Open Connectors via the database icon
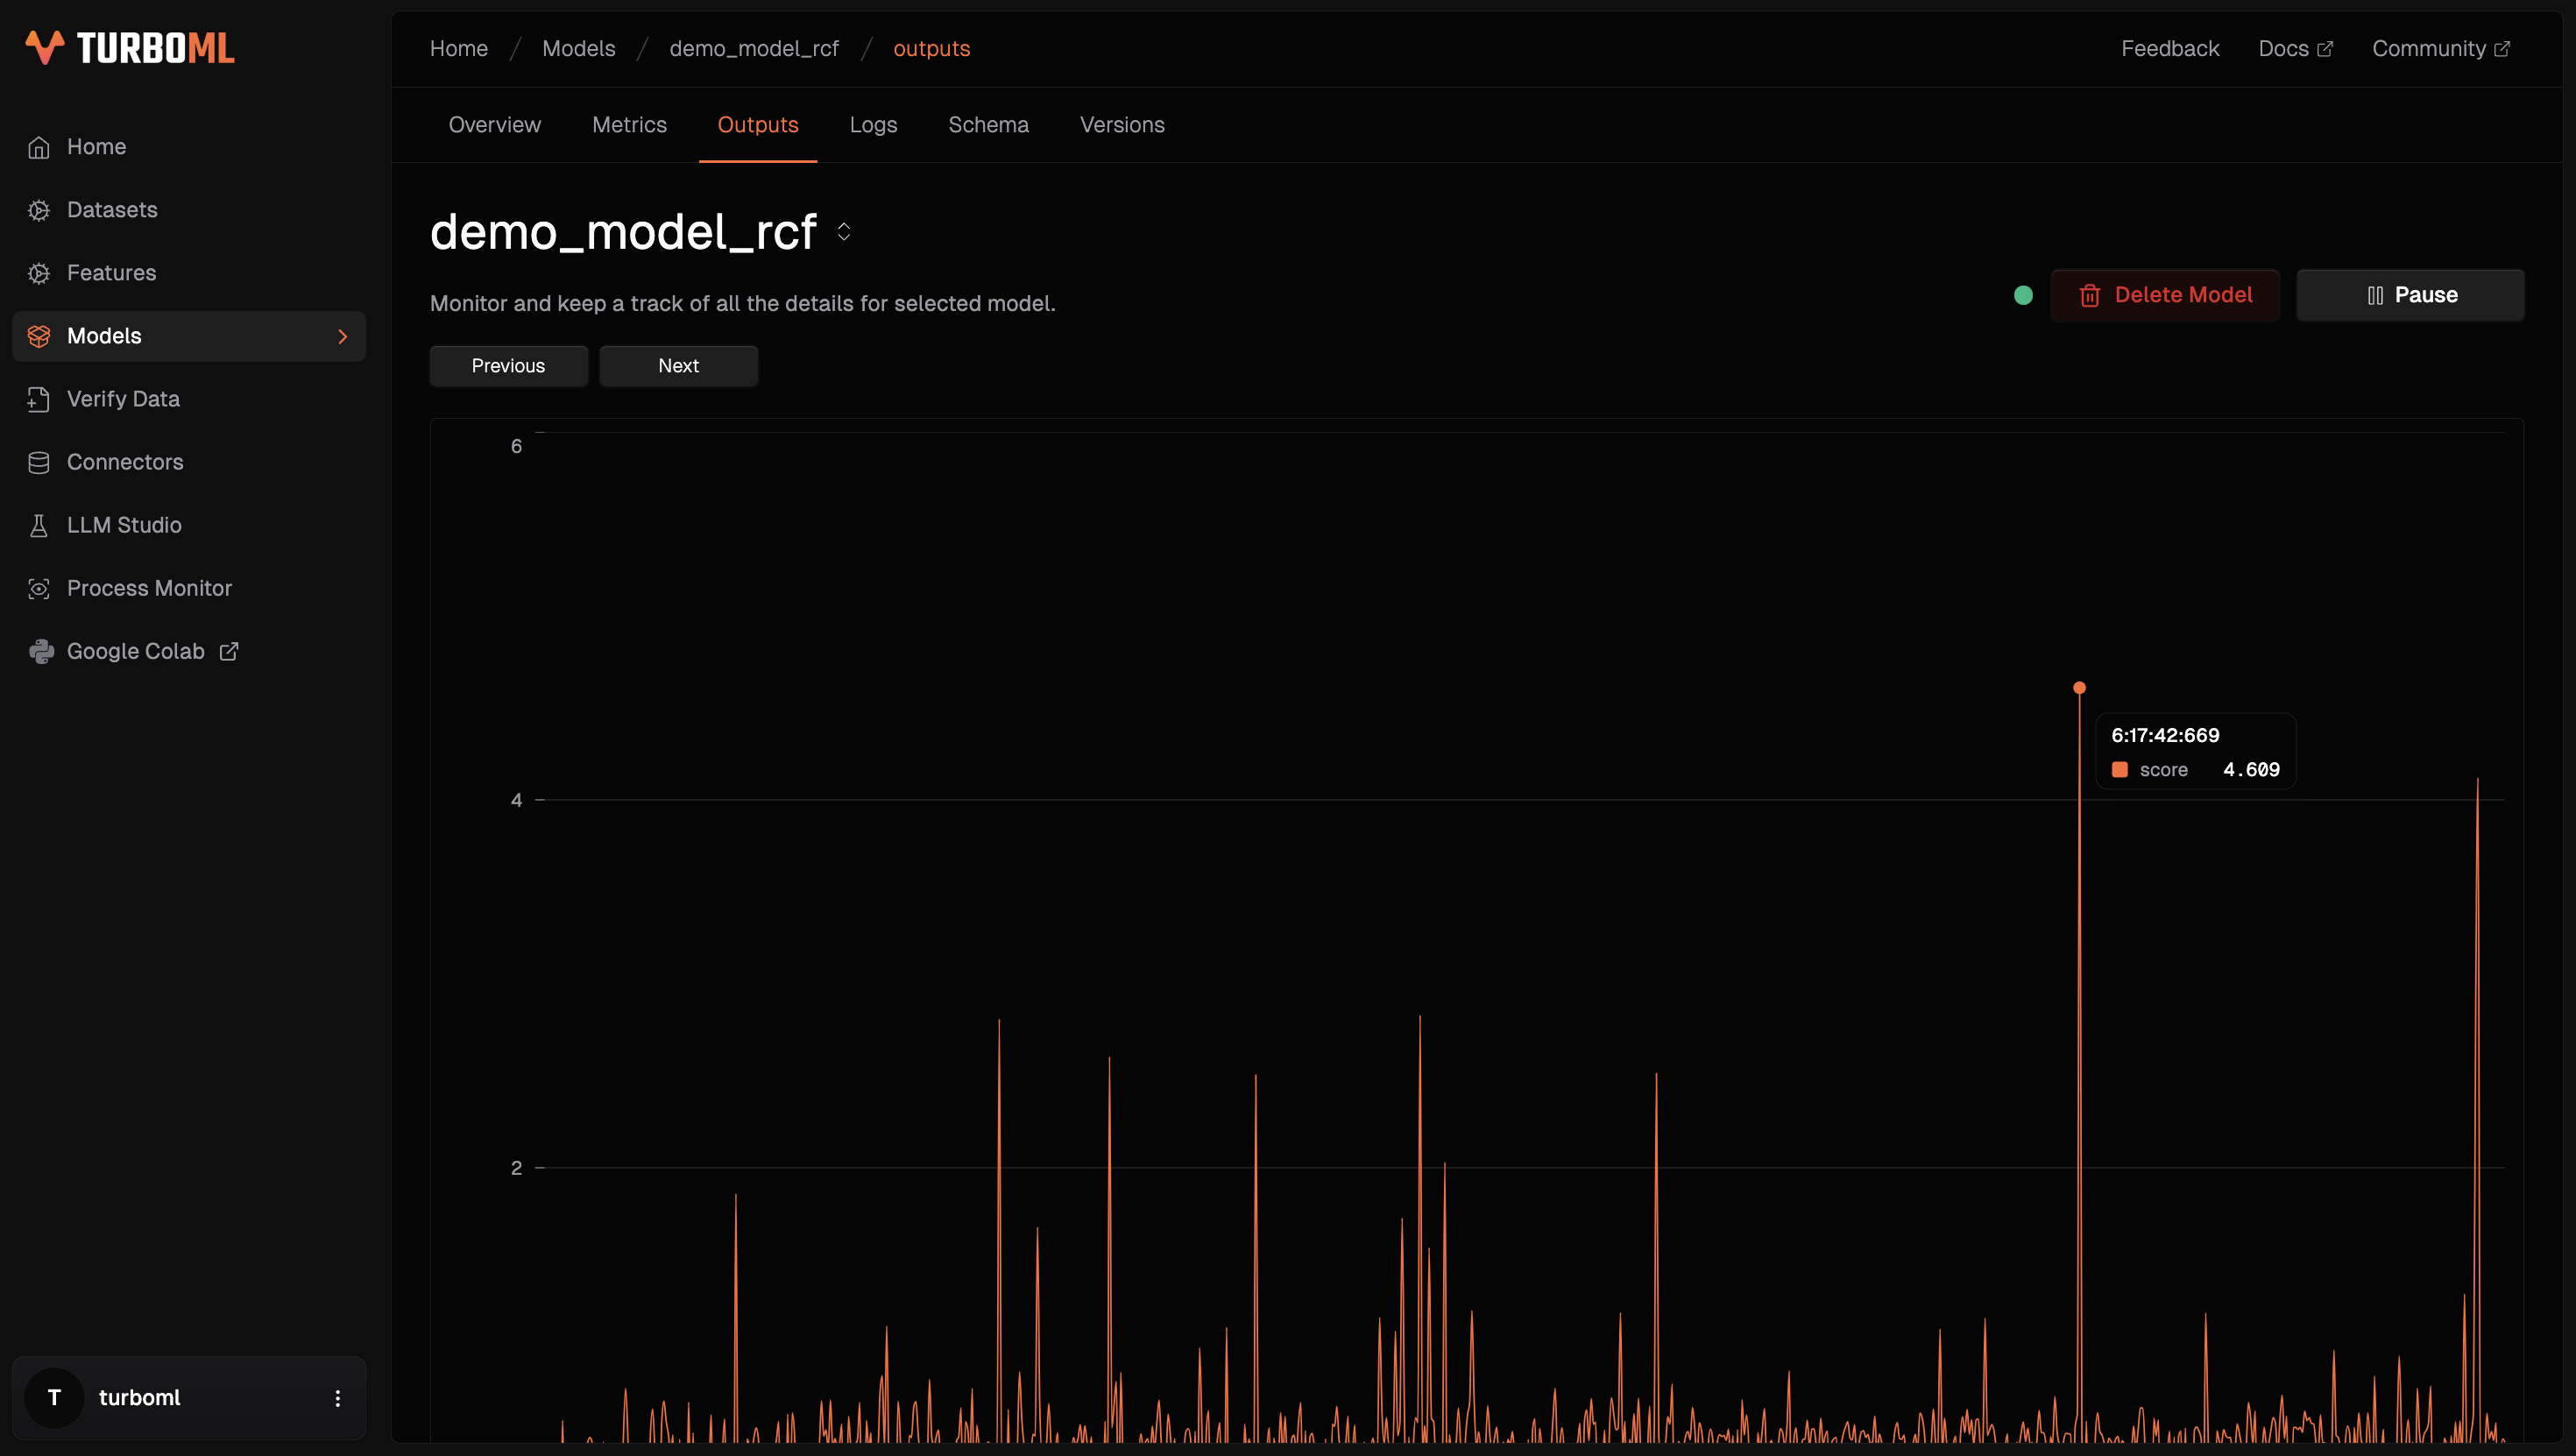 [x=39, y=462]
